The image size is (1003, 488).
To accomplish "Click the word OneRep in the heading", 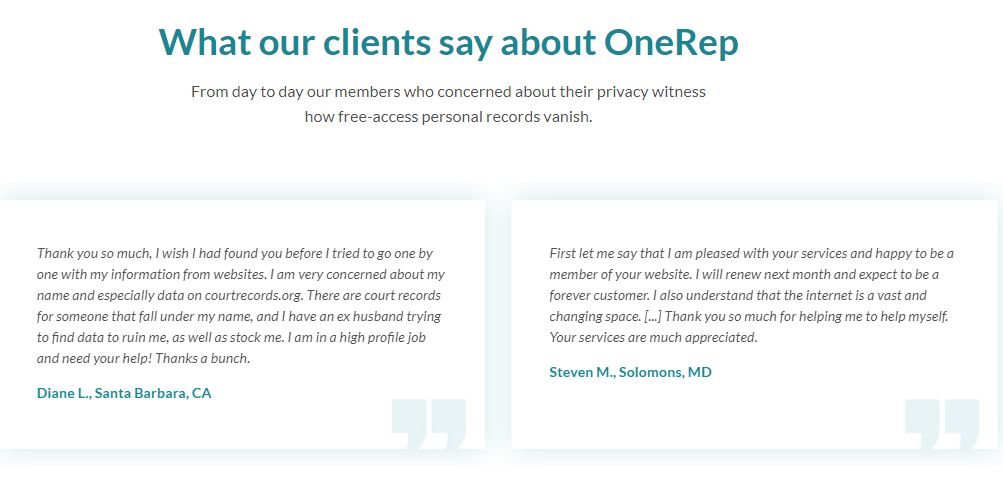I will pyautogui.click(x=671, y=42).
